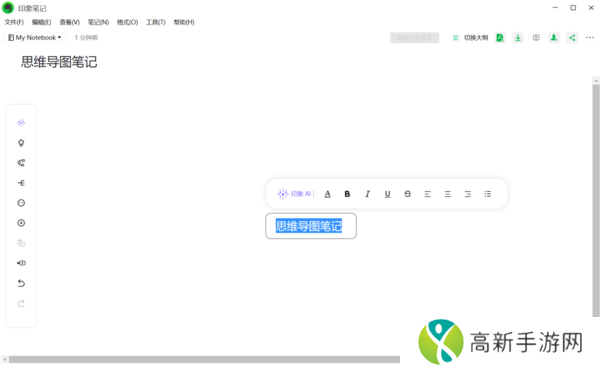Open the 笔记(N) menu
600x367 pixels.
click(x=98, y=22)
